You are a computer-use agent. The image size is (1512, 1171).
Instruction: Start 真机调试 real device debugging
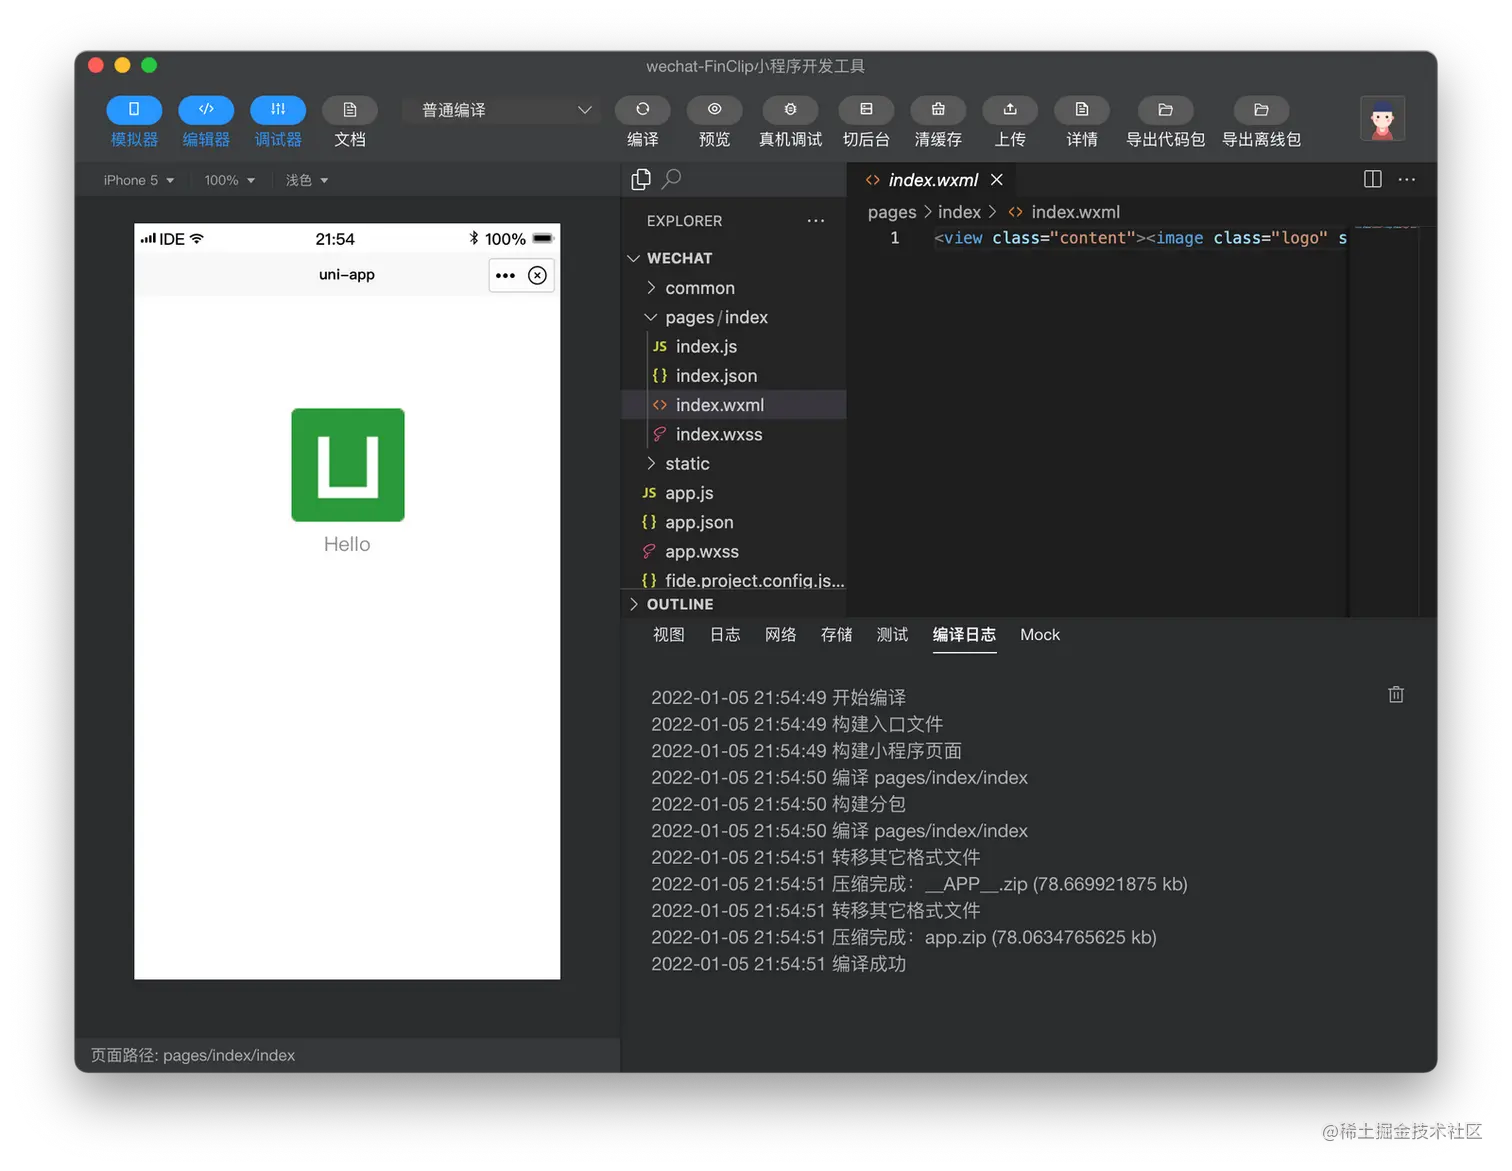tap(790, 109)
